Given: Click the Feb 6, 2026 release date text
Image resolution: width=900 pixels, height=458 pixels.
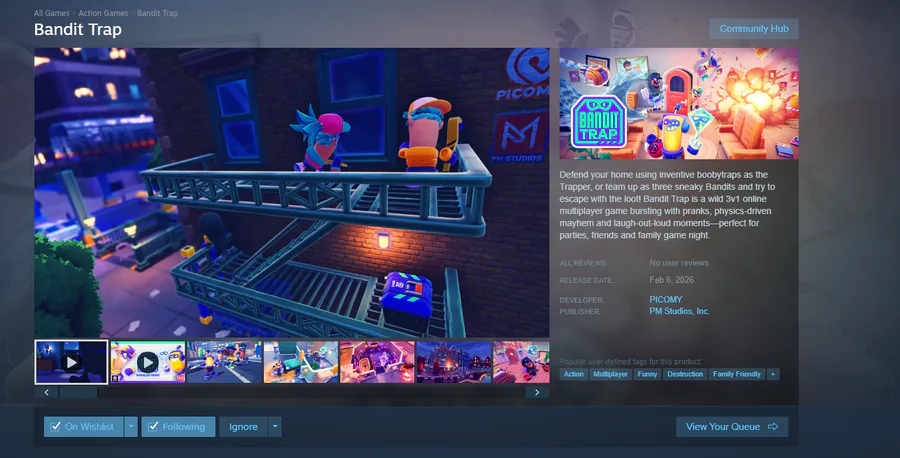Looking at the screenshot, I should 672,280.
